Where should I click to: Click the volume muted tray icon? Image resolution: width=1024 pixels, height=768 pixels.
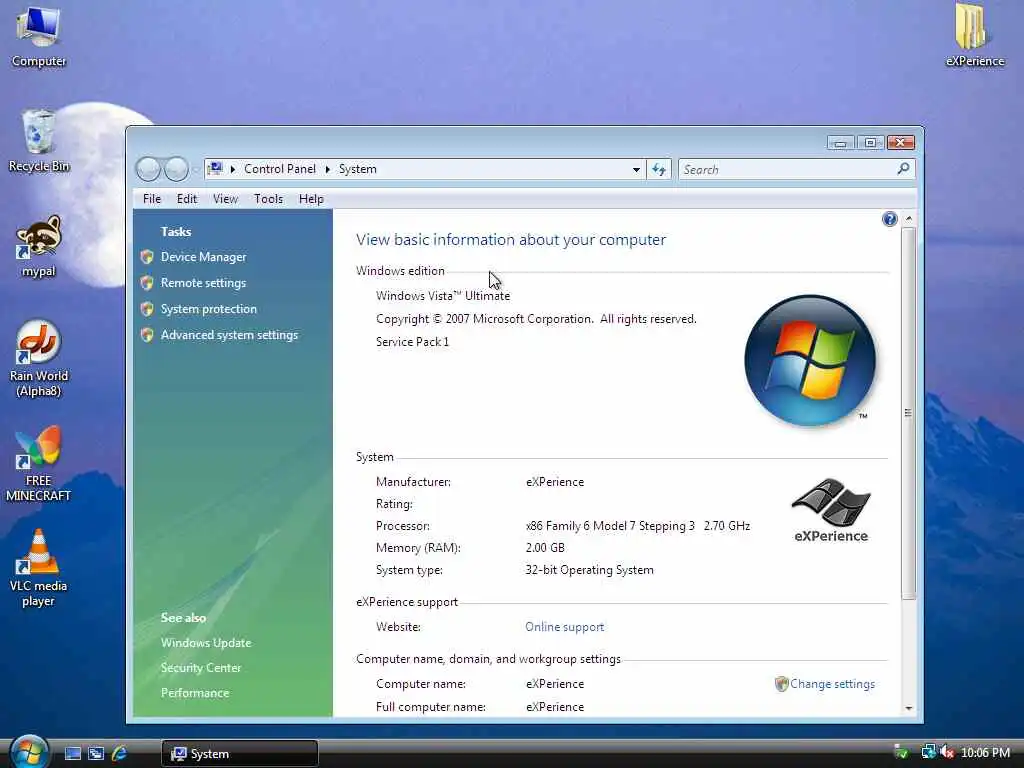[947, 752]
